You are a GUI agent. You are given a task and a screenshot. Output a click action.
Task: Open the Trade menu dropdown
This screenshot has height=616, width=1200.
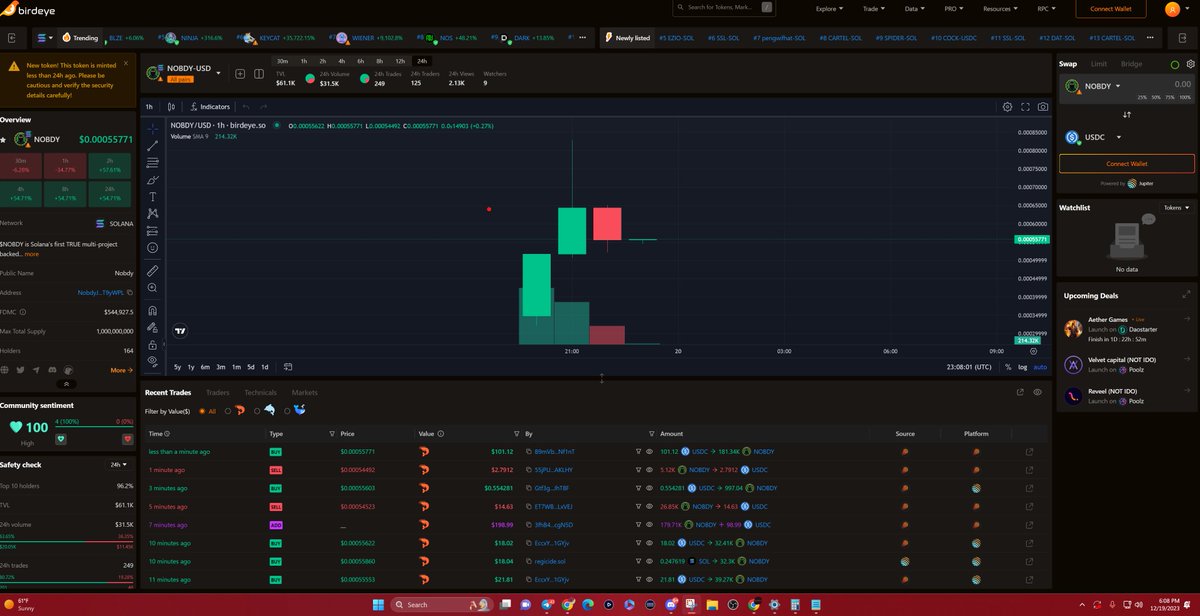[x=873, y=9]
